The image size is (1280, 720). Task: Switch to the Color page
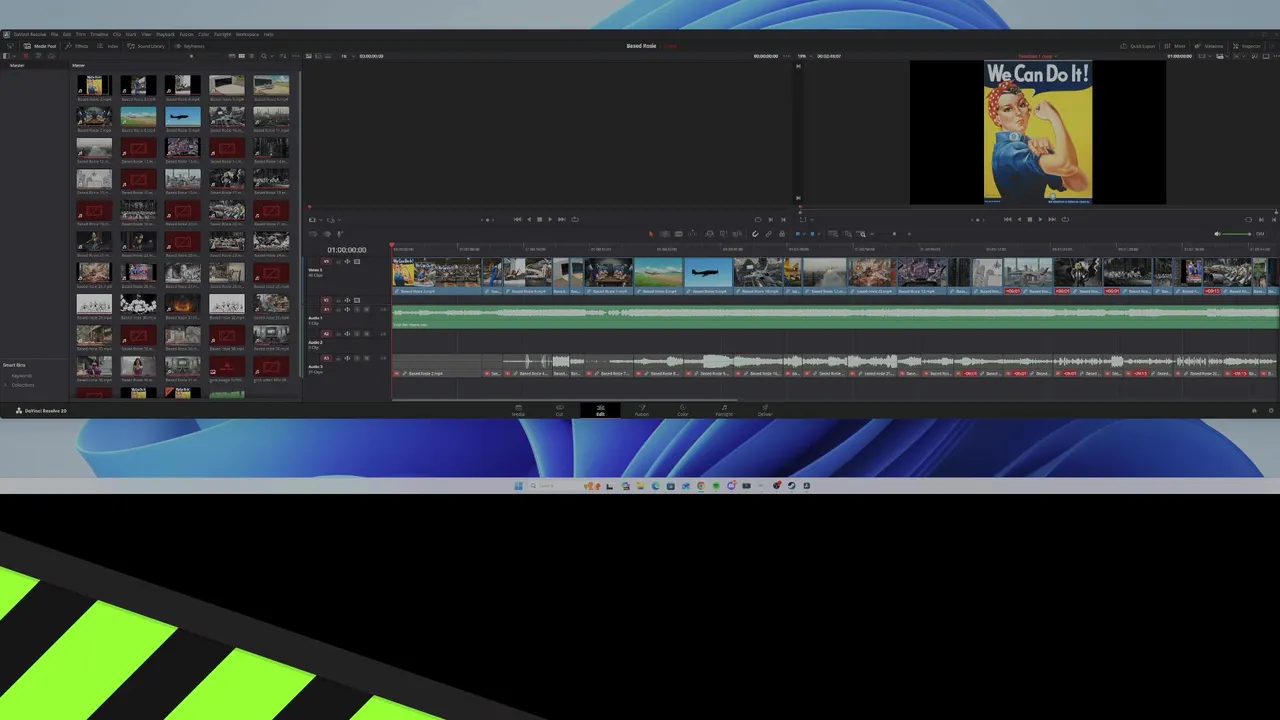682,410
